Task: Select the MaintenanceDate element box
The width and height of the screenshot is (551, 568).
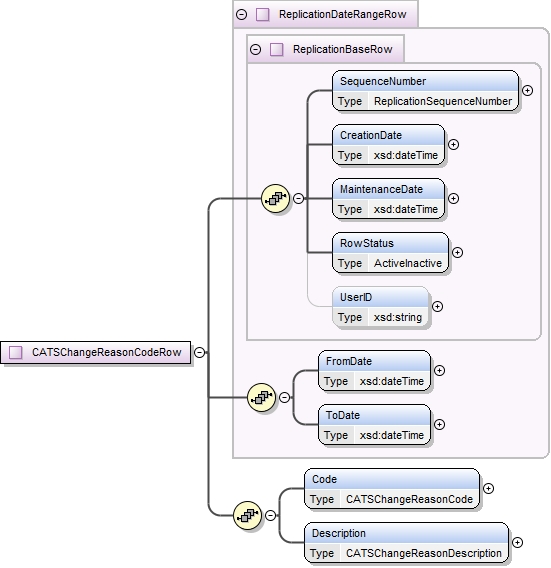Action: point(388,199)
